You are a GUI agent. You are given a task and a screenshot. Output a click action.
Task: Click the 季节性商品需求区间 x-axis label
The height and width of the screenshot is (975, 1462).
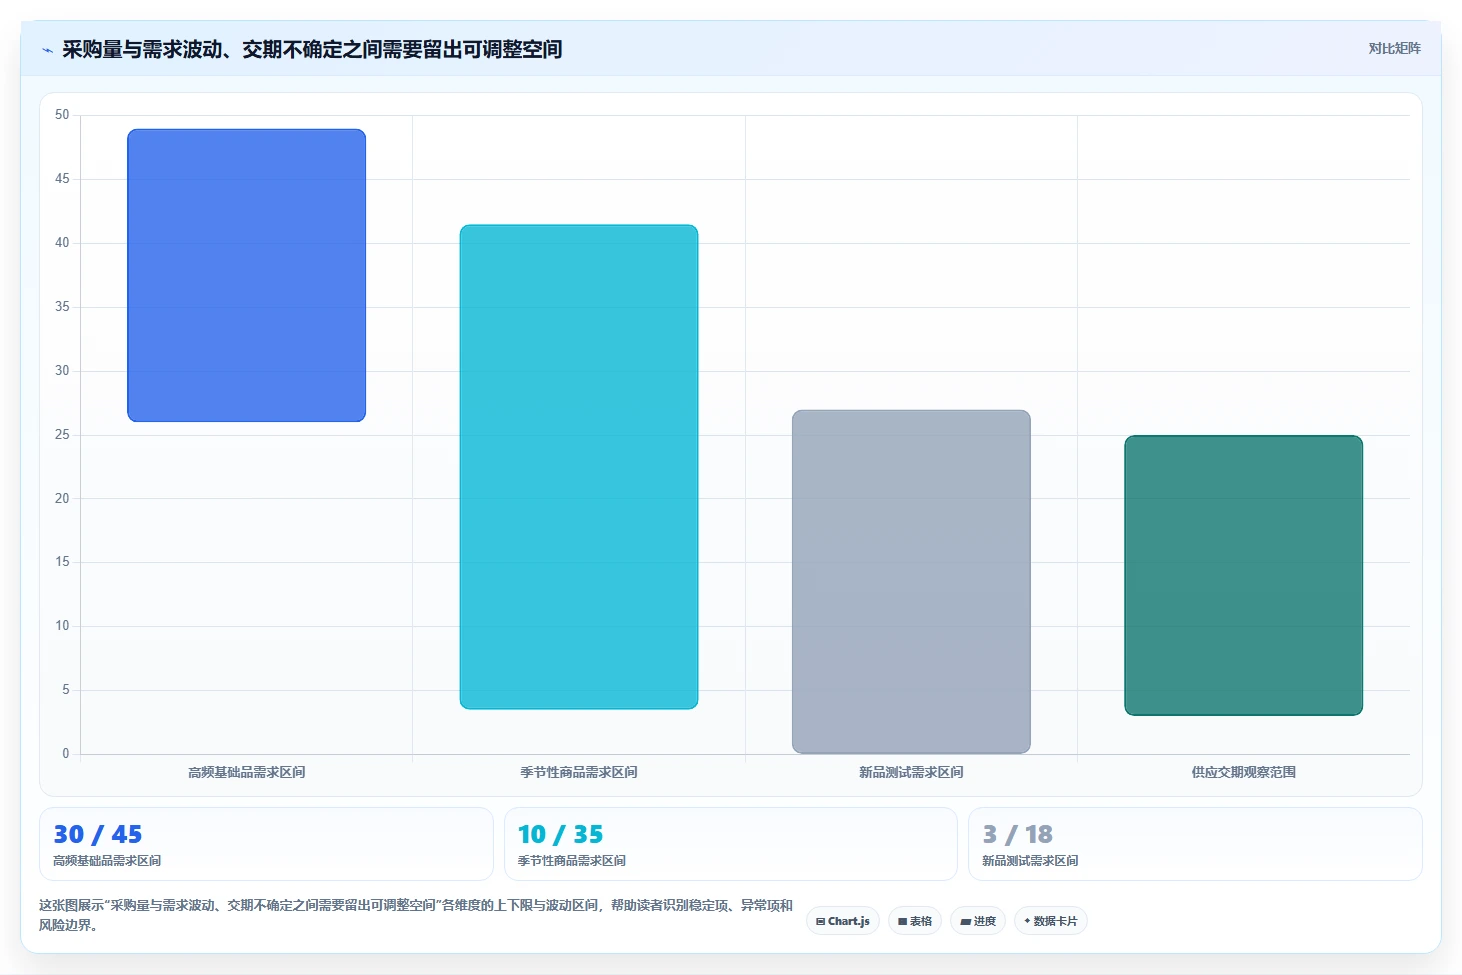579,772
